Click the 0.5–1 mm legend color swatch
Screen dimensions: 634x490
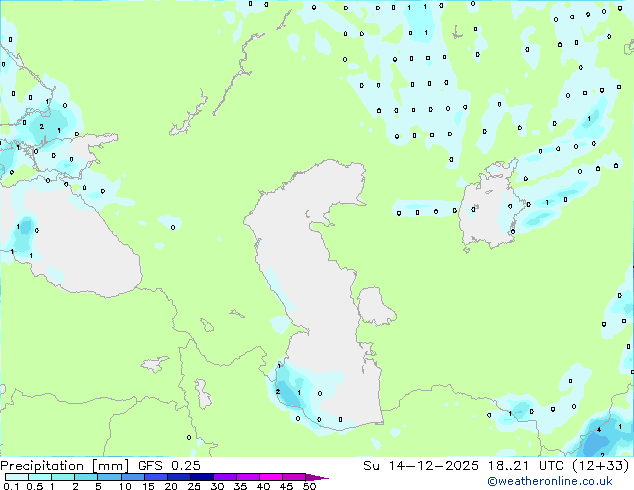point(40,477)
